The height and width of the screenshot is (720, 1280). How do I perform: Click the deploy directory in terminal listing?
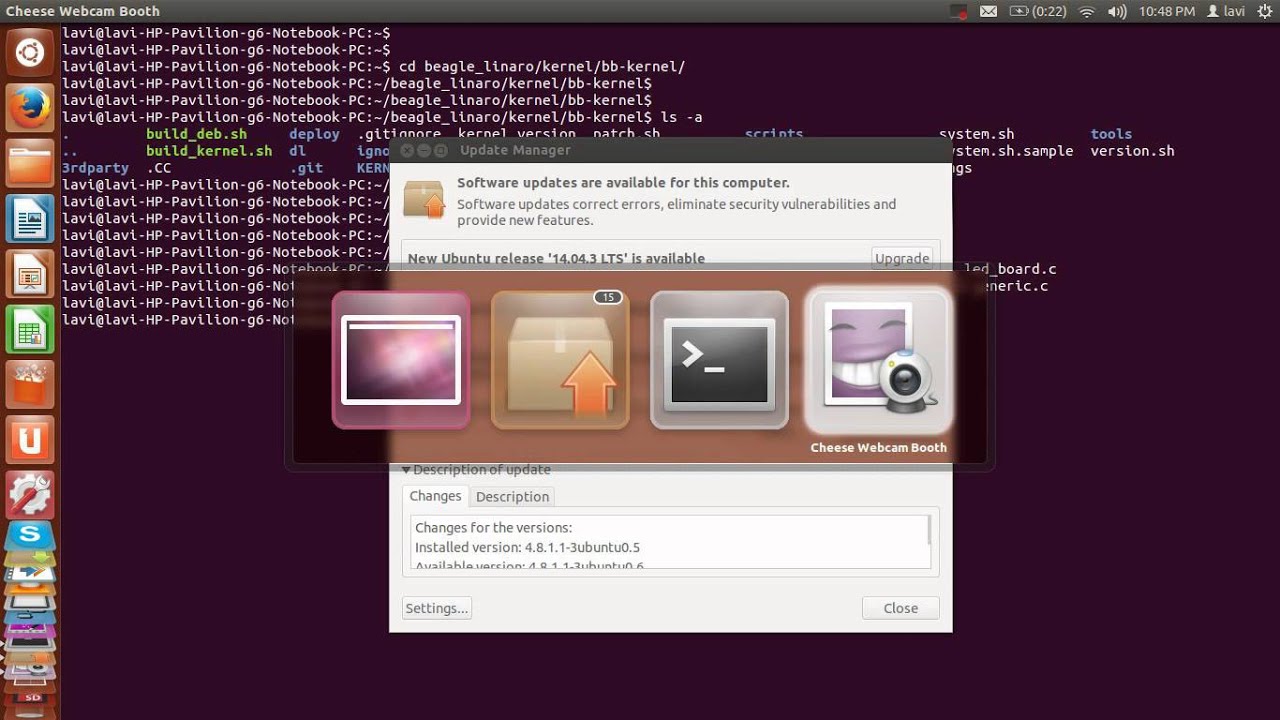click(314, 134)
